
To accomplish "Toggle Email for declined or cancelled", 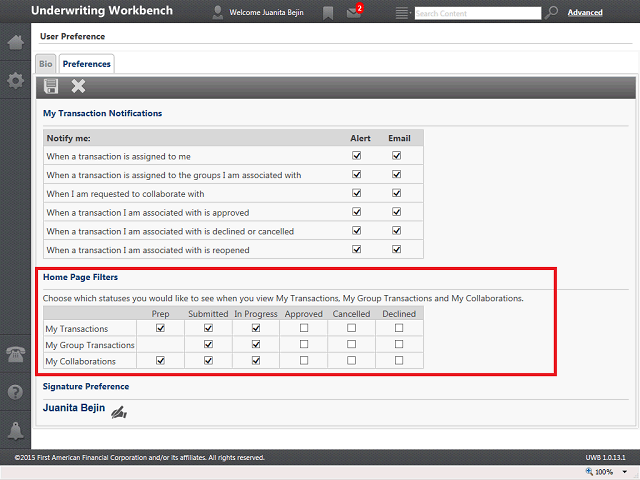I will point(396,231).
